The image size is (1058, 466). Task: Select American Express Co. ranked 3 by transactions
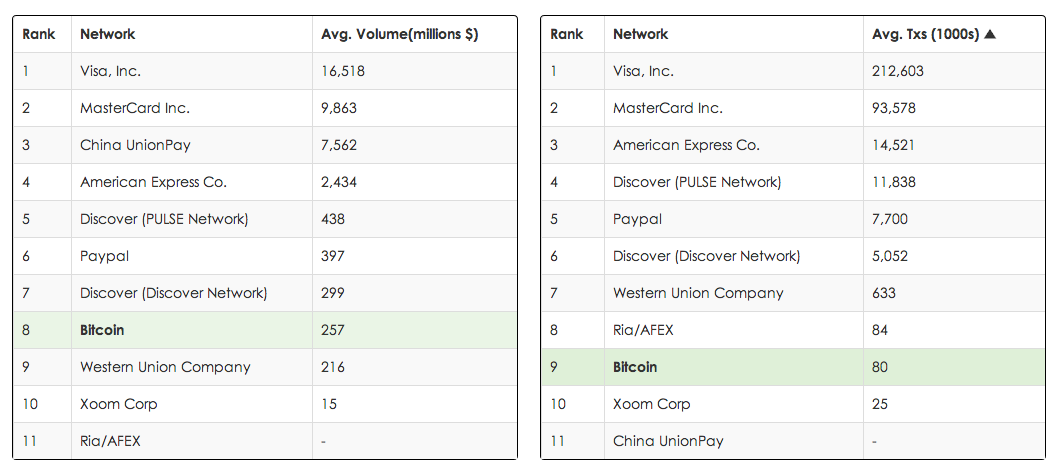(686, 145)
